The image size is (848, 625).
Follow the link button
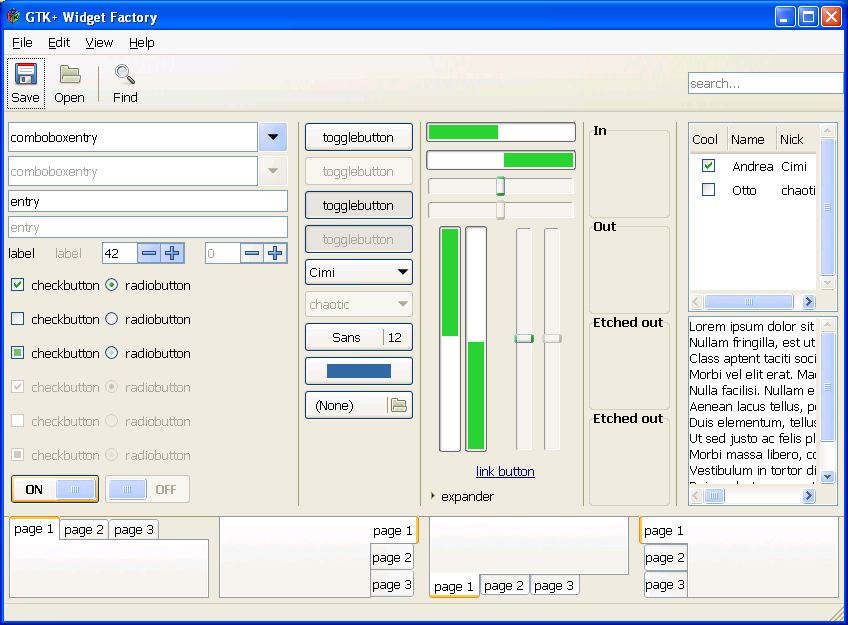tap(505, 471)
